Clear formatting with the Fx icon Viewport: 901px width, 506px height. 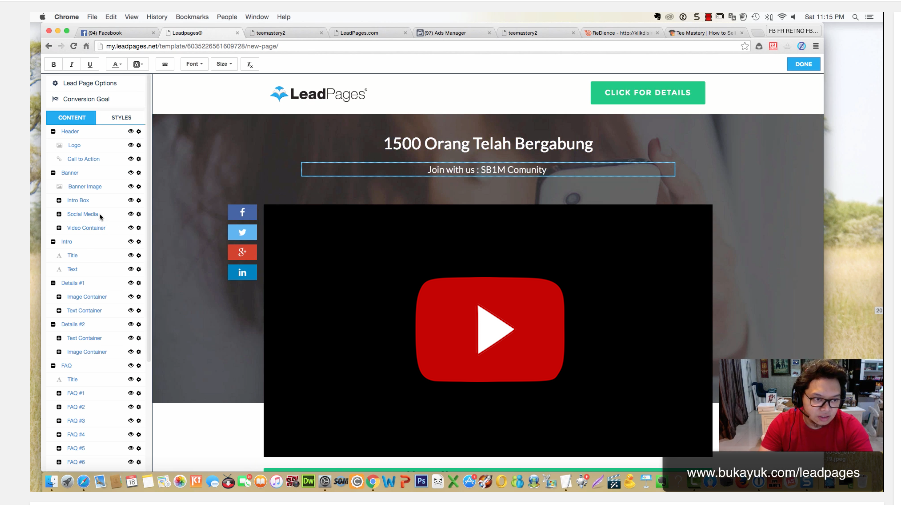pyautogui.click(x=250, y=64)
